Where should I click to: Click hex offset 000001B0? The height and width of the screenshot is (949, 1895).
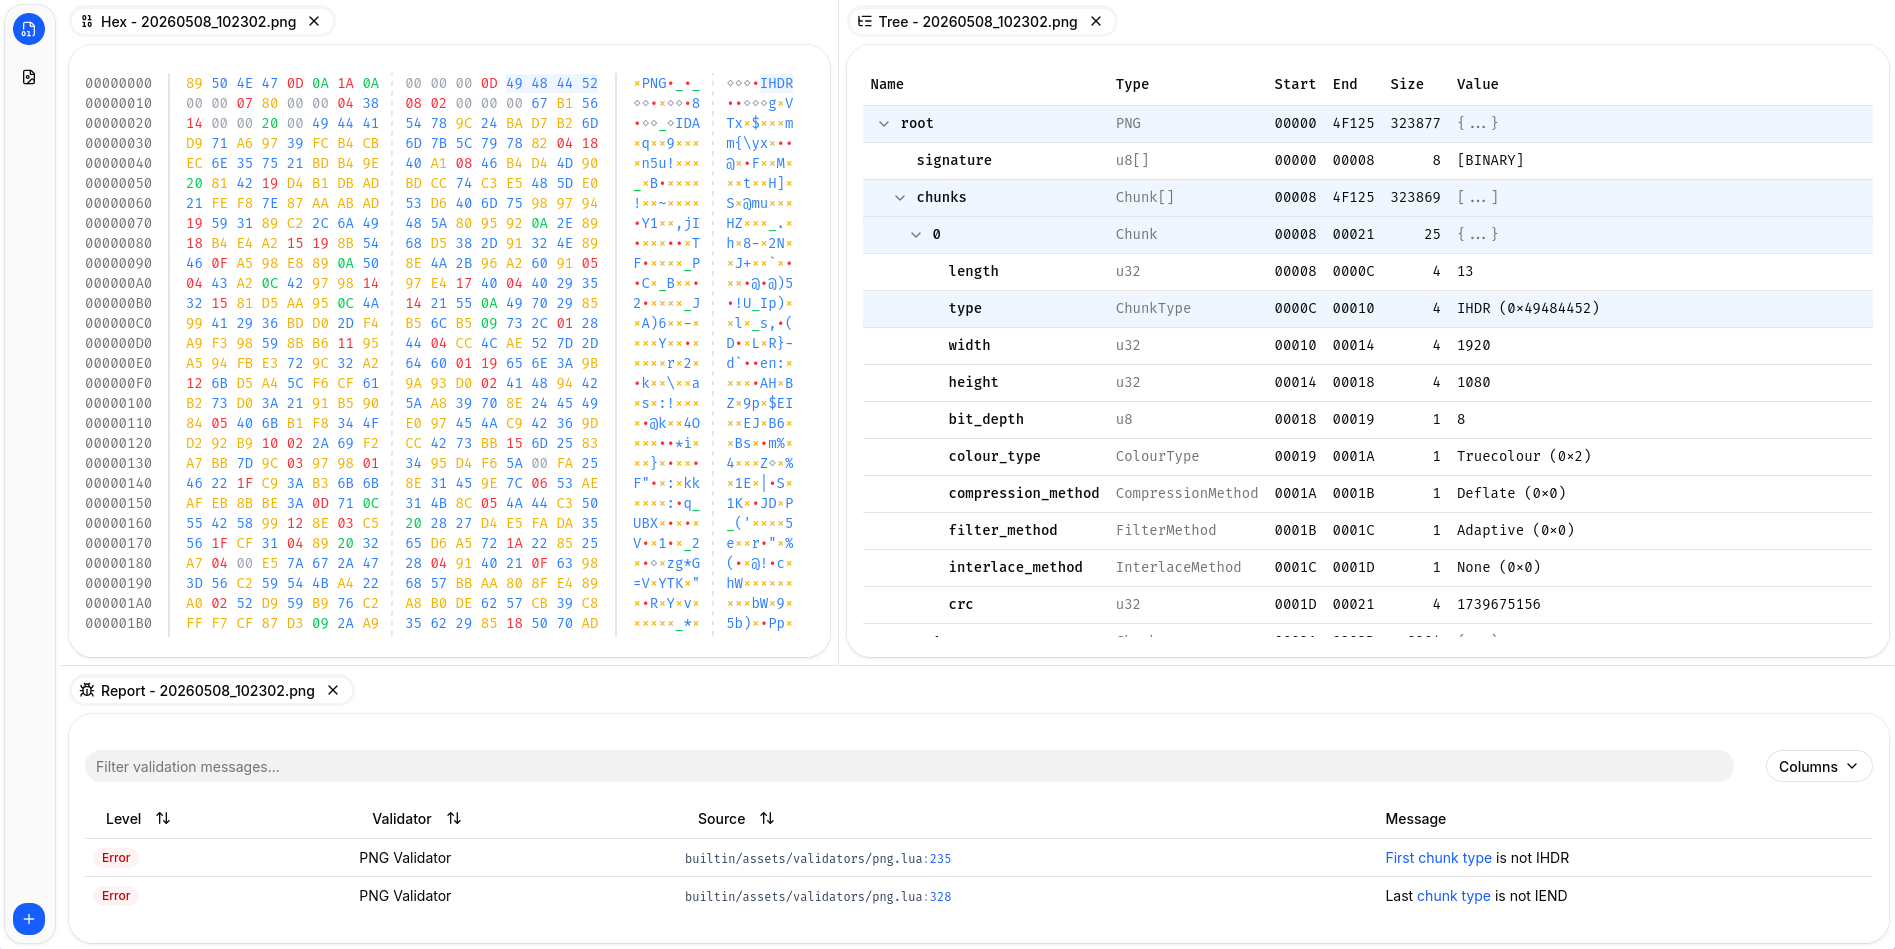(x=119, y=623)
